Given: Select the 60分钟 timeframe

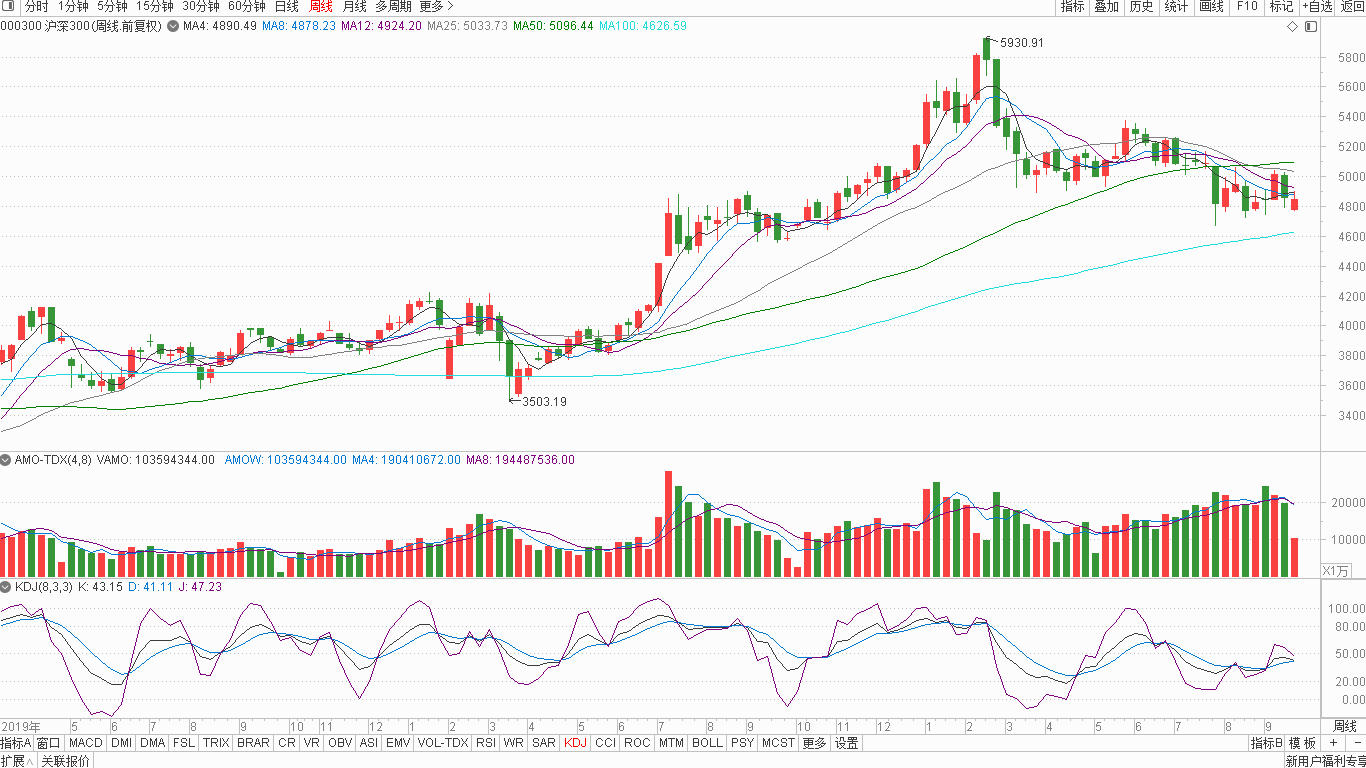Looking at the screenshot, I should (x=246, y=6).
